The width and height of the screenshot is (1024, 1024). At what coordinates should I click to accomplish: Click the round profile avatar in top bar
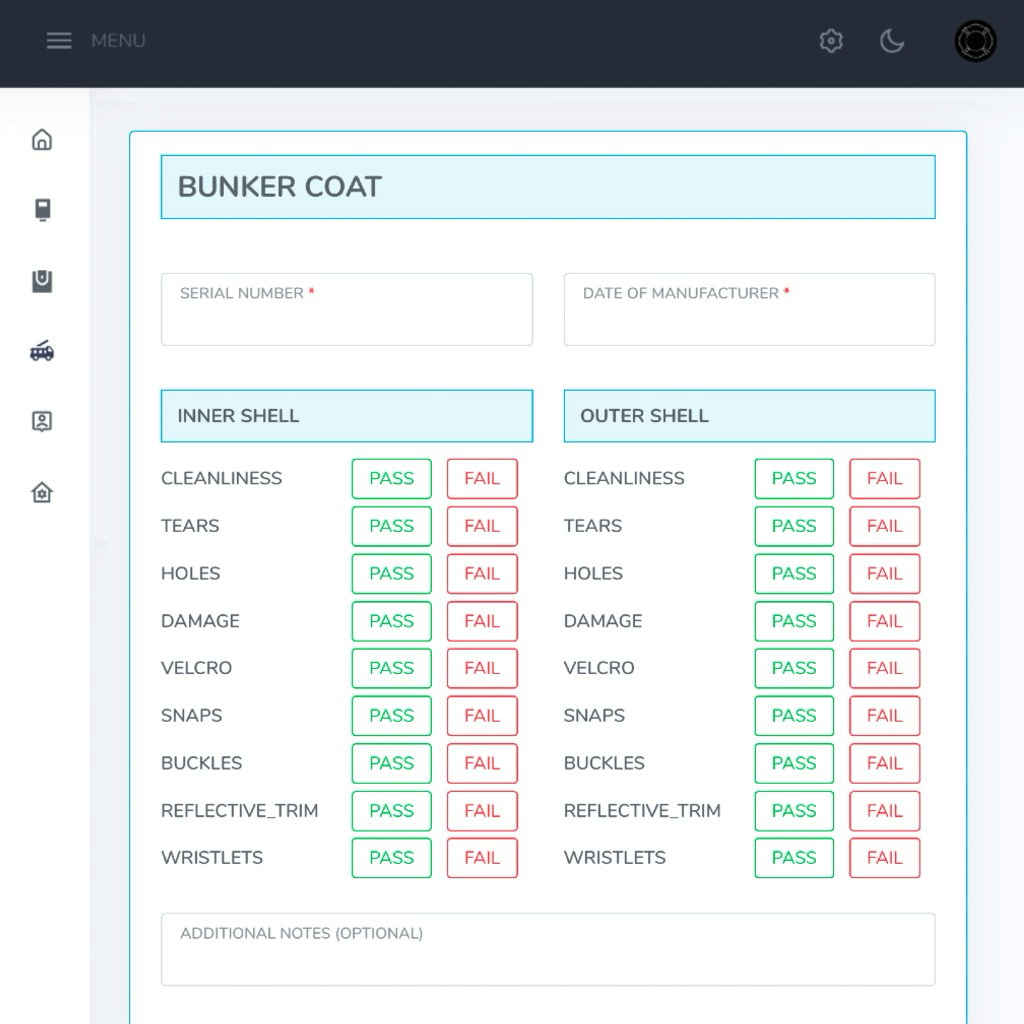[x=975, y=41]
